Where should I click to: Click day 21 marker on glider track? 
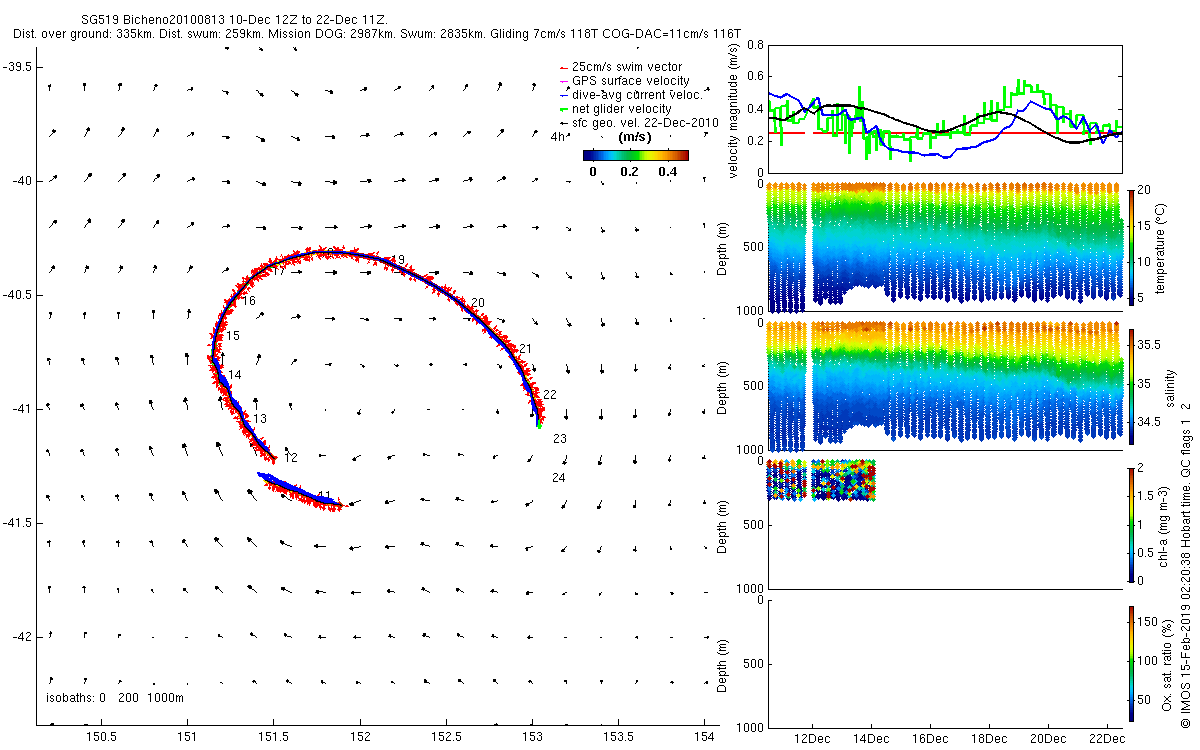click(526, 348)
